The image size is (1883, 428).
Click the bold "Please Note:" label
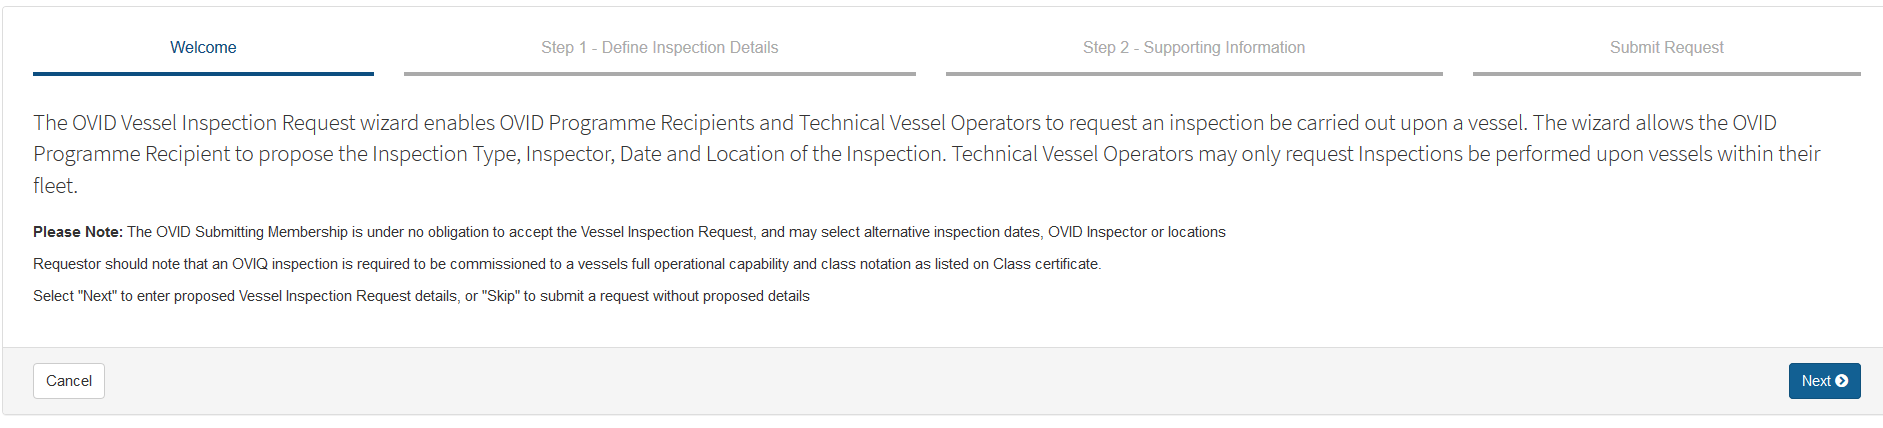click(x=78, y=232)
